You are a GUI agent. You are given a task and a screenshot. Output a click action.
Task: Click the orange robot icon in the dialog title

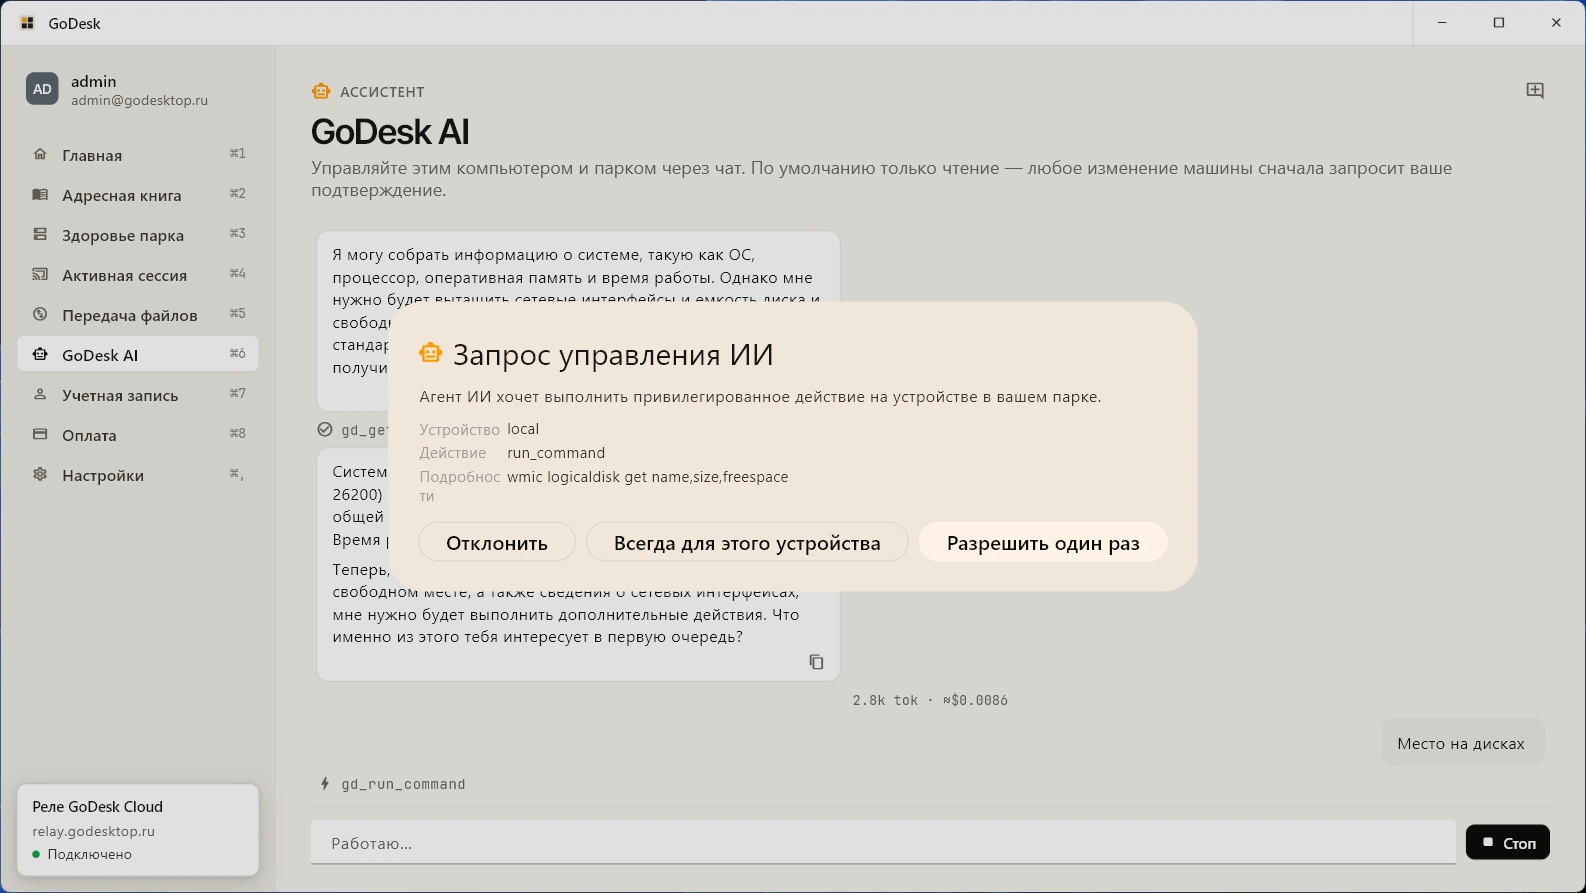[430, 353]
